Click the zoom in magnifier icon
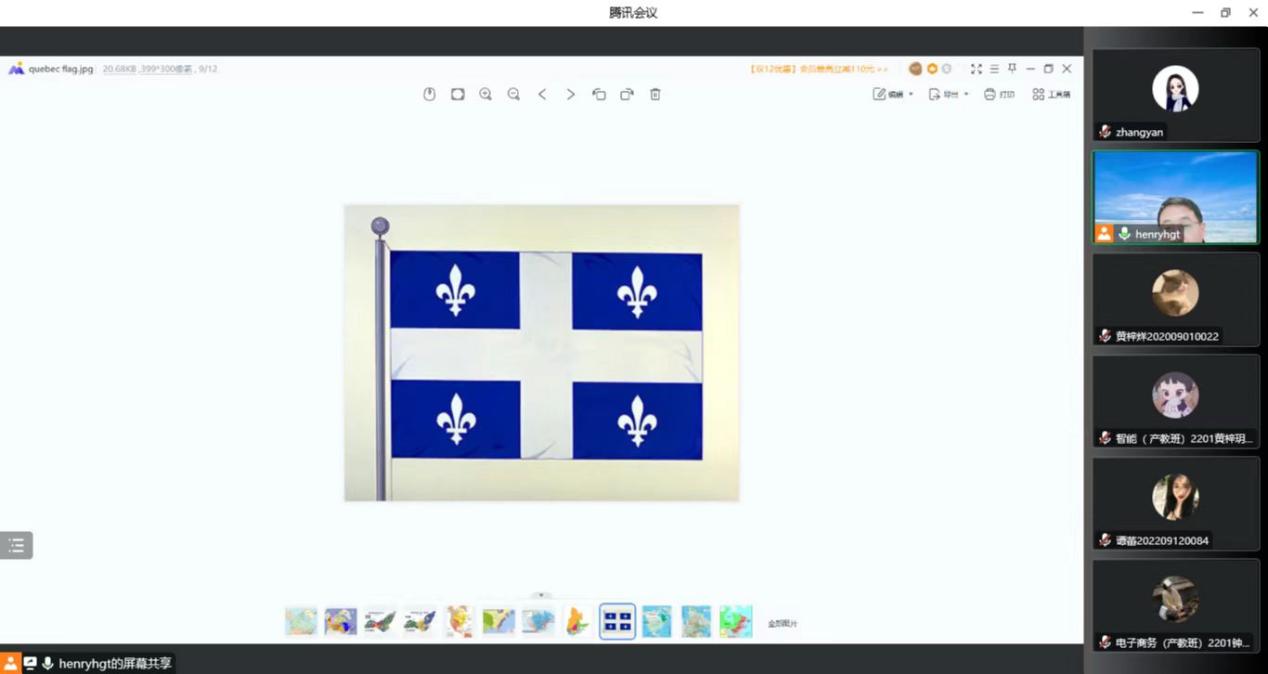 485,94
